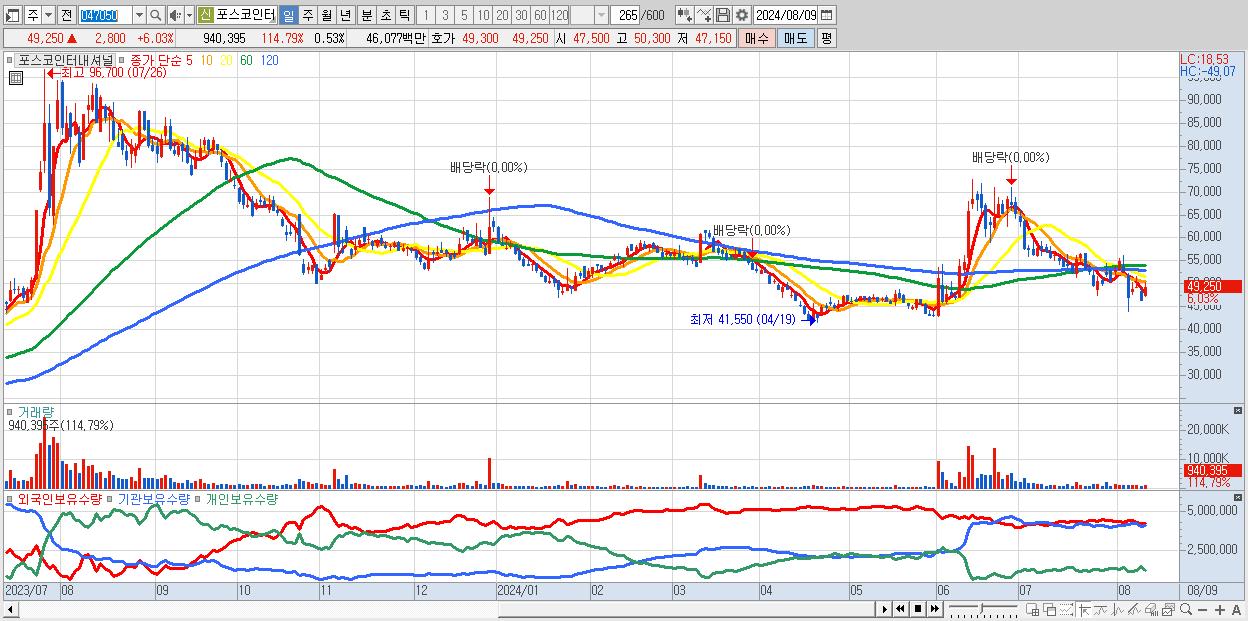Select the 5 interval preset
This screenshot has width=1248, height=621.
point(464,15)
